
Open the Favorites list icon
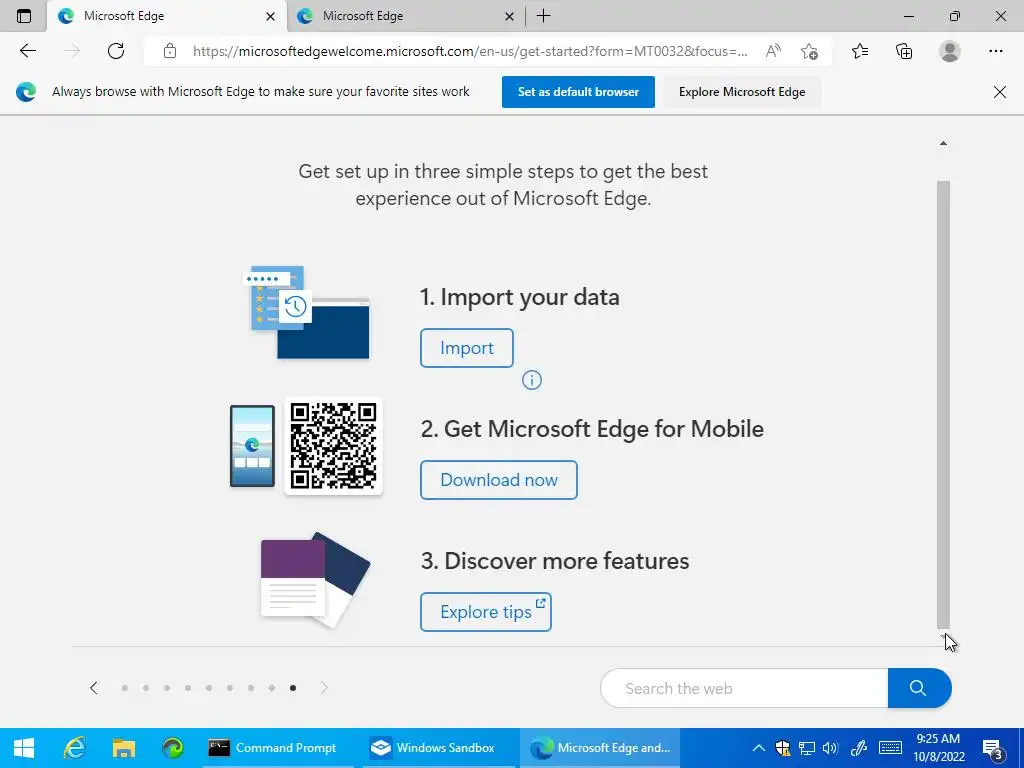point(860,51)
